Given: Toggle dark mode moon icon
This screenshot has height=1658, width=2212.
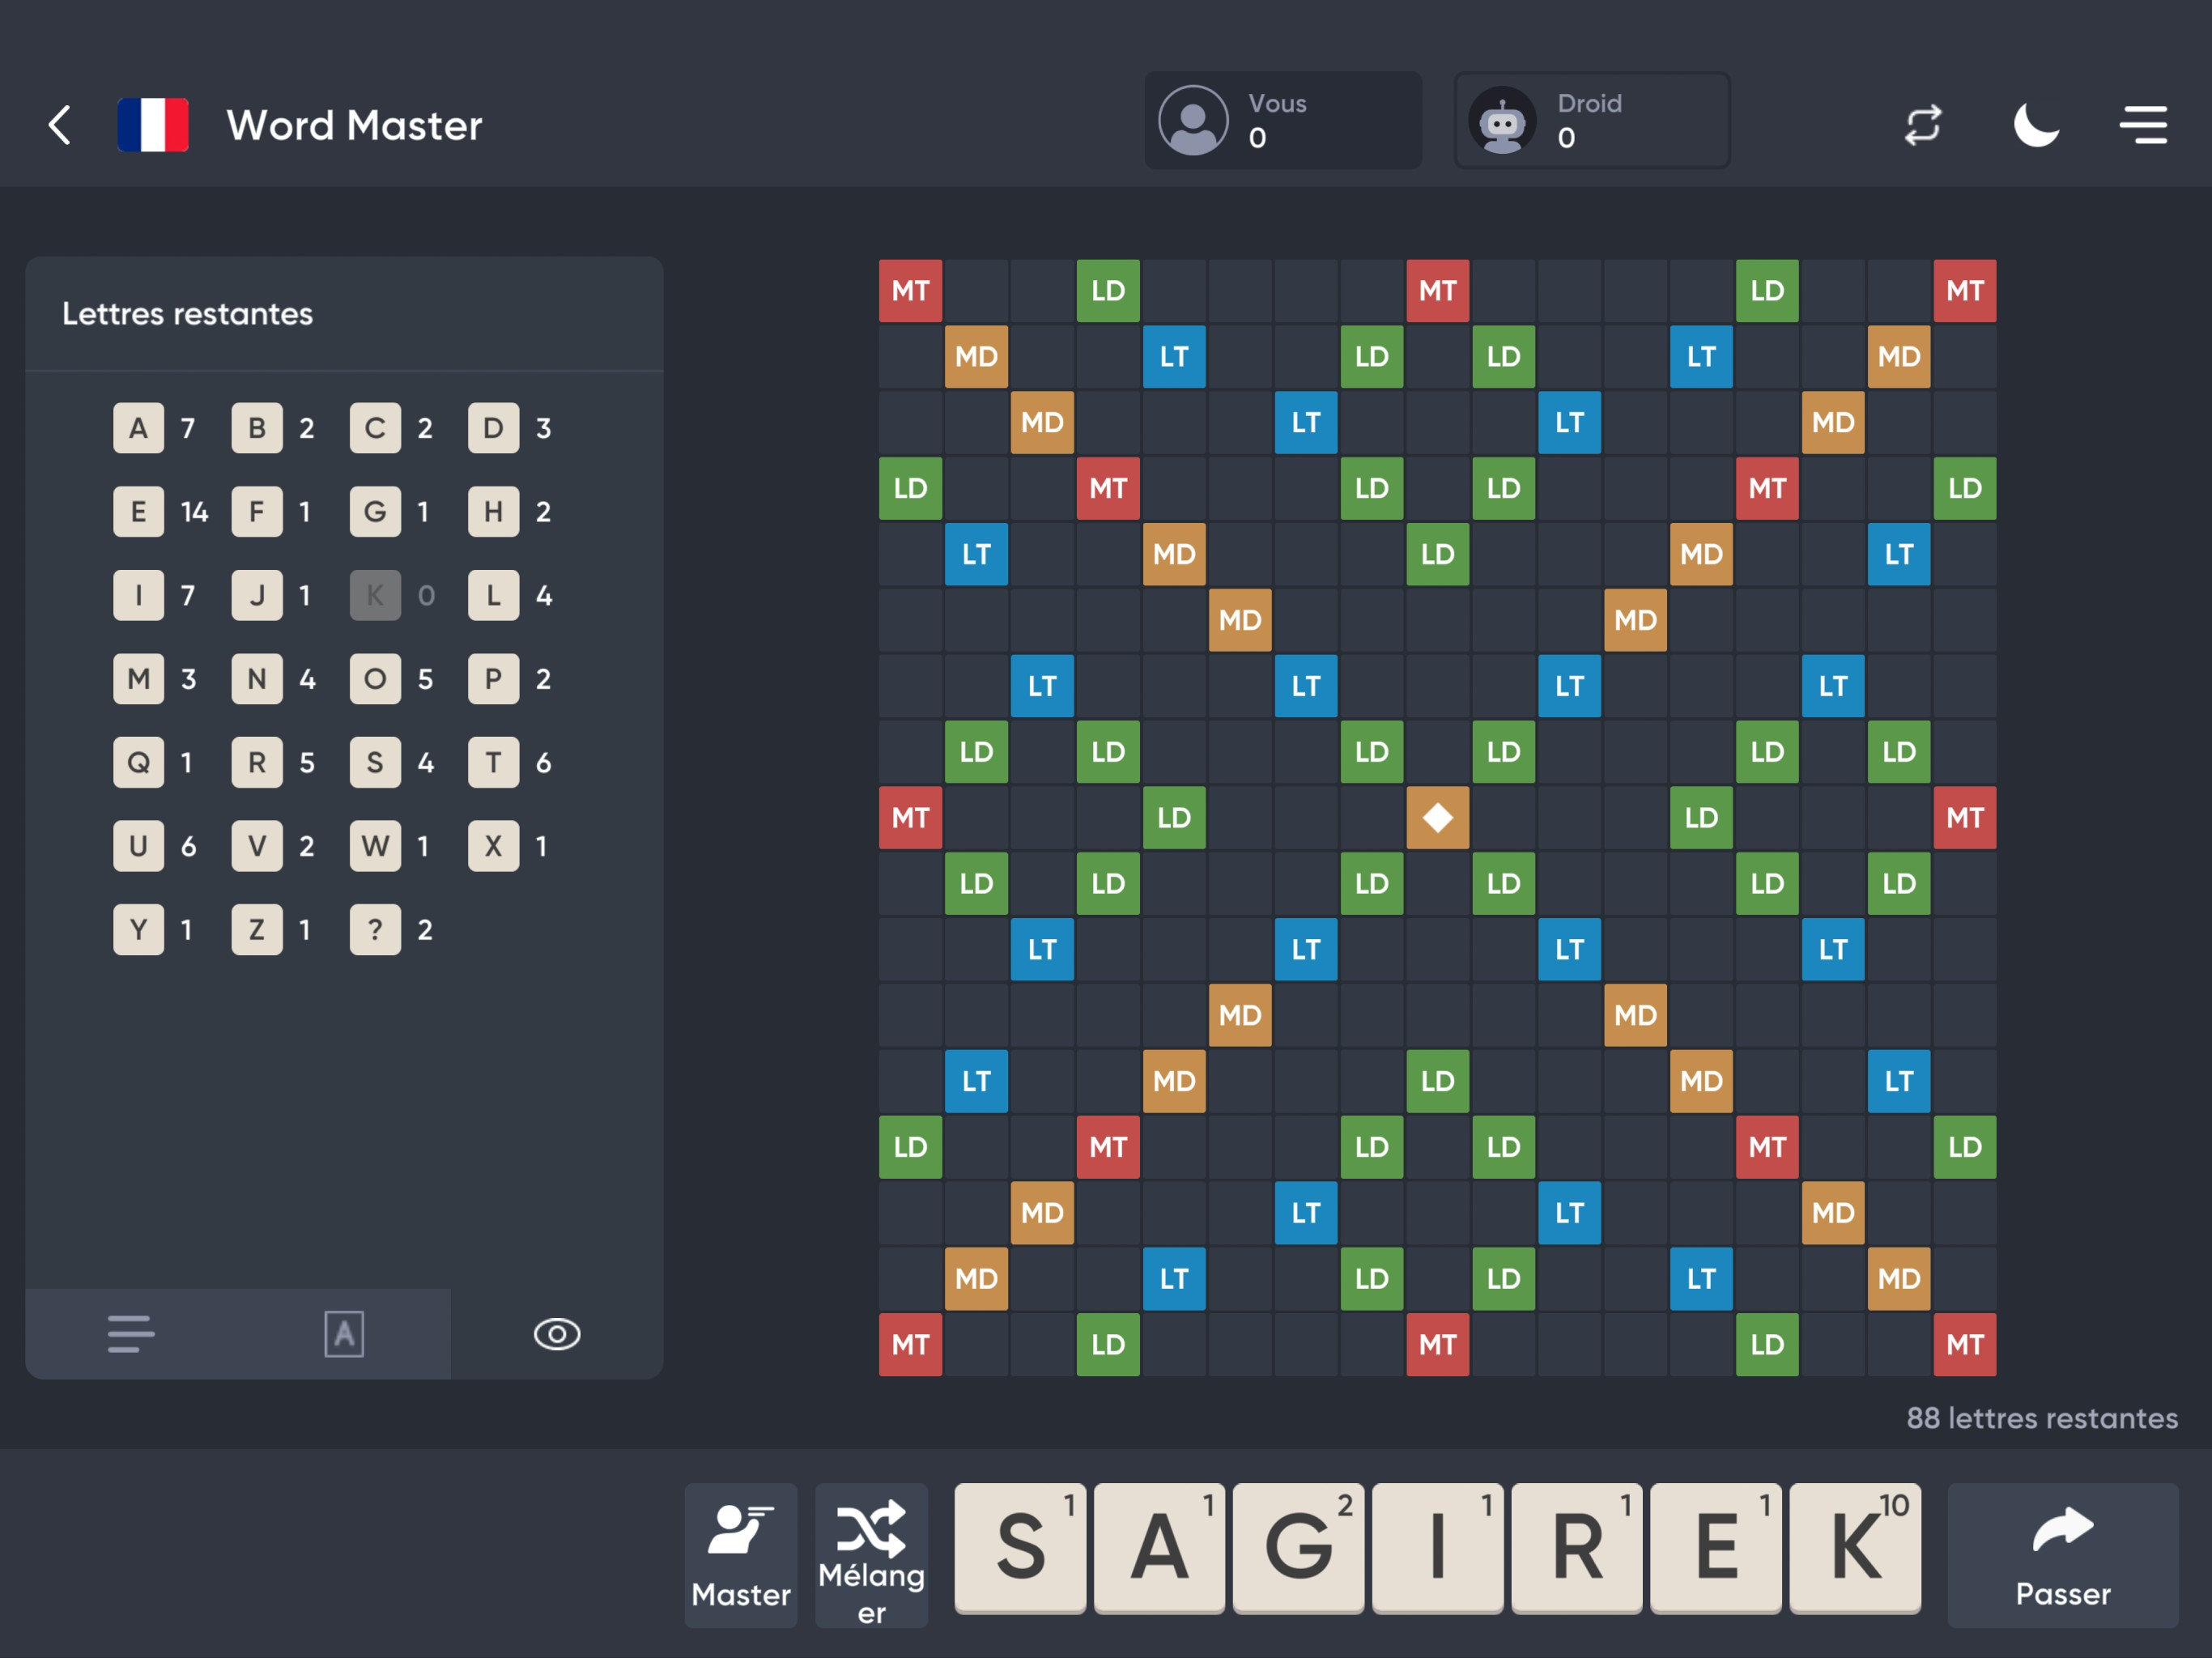Looking at the screenshot, I should pyautogui.click(x=2035, y=125).
